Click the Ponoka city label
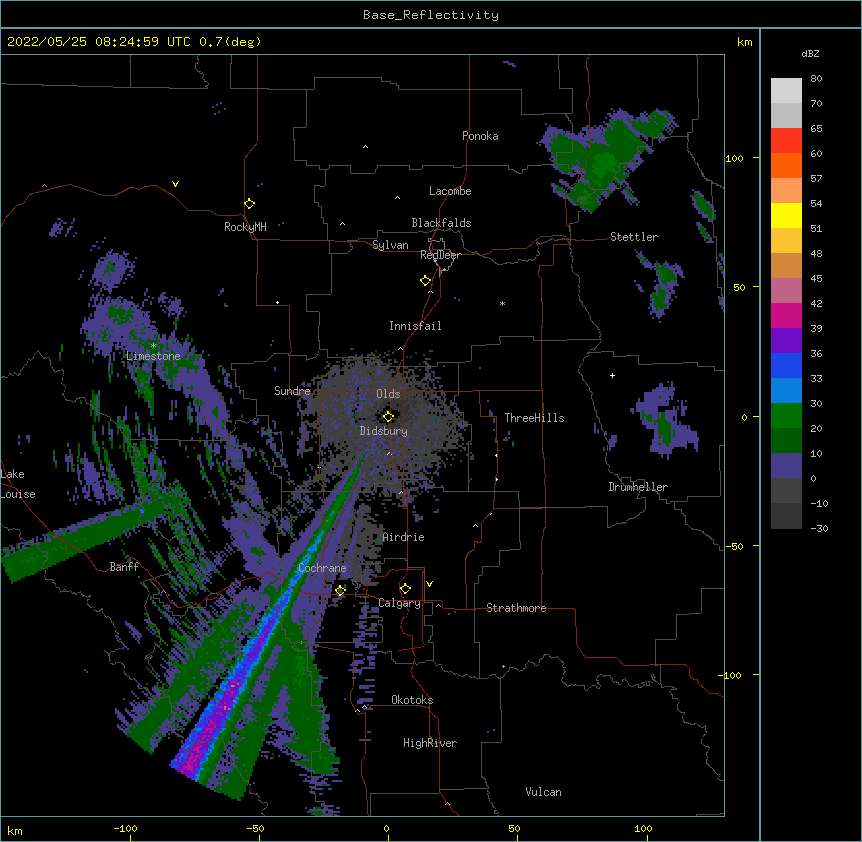This screenshot has width=862, height=842. click(480, 136)
